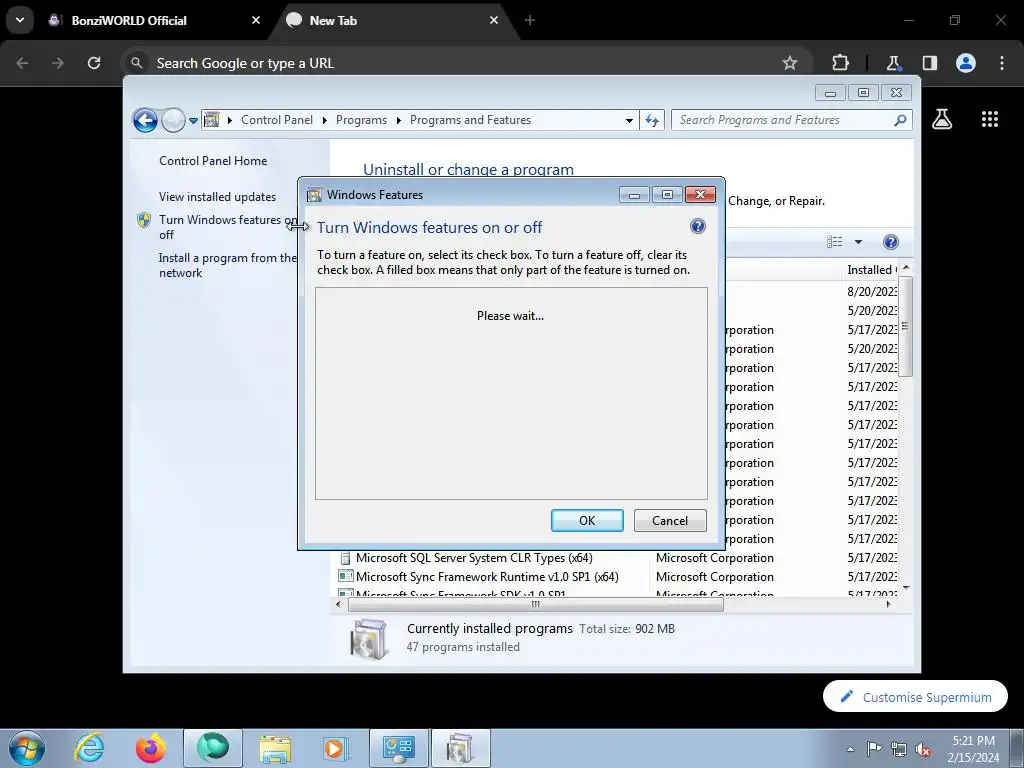Toggle the browser side panel icon
Viewport: 1024px width, 768px height.
[x=929, y=63]
